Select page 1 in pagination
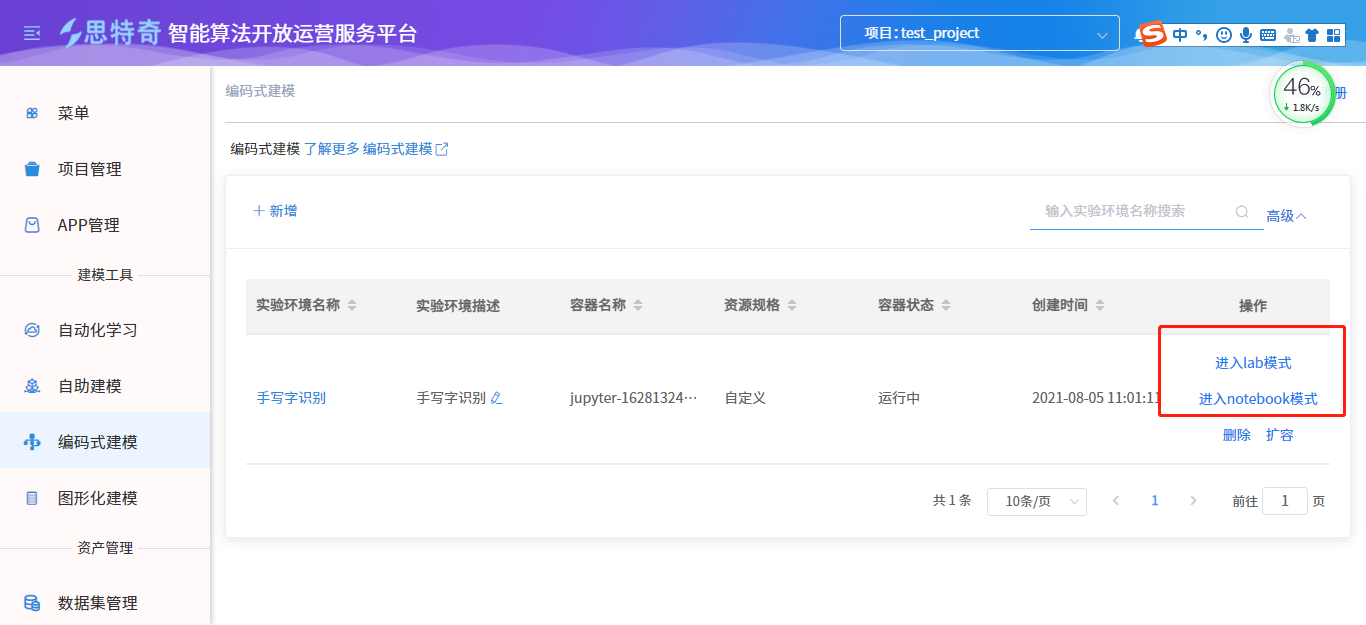1366x625 pixels. (1155, 501)
